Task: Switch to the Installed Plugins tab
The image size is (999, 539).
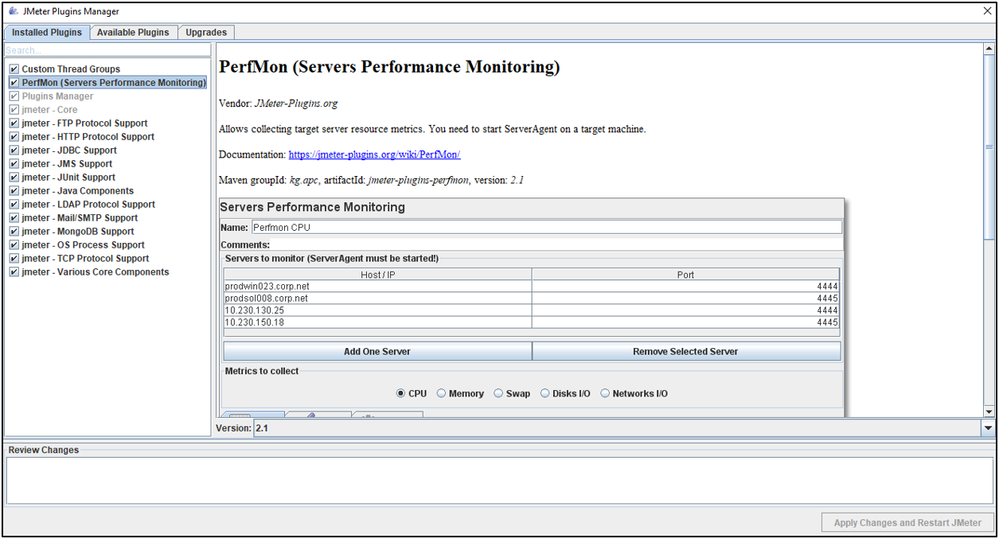Action: point(47,32)
